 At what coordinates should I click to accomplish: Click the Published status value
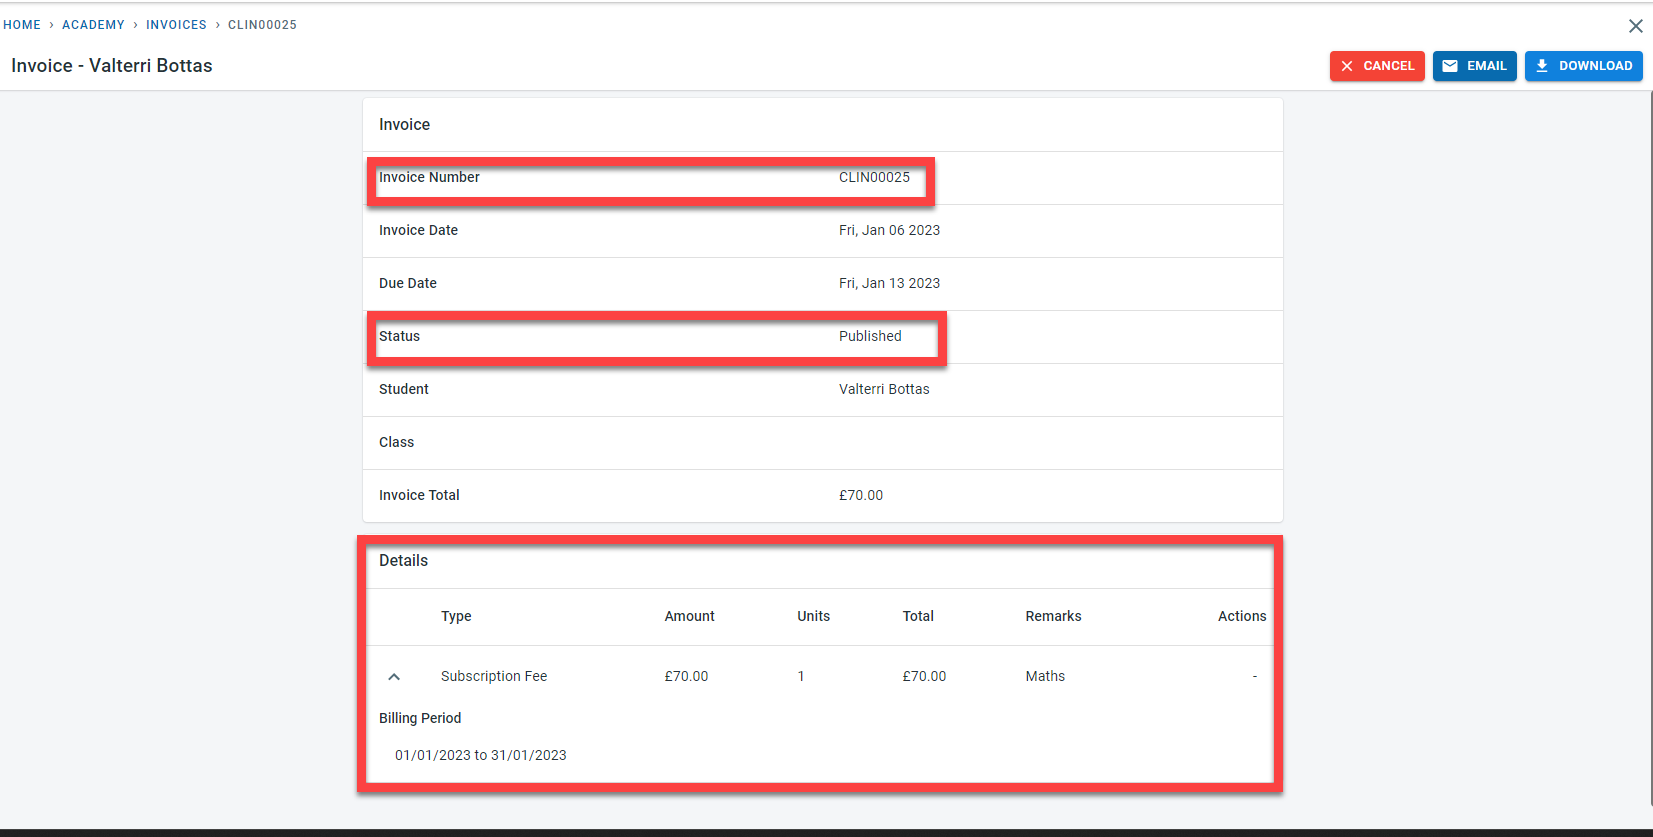[x=870, y=336]
